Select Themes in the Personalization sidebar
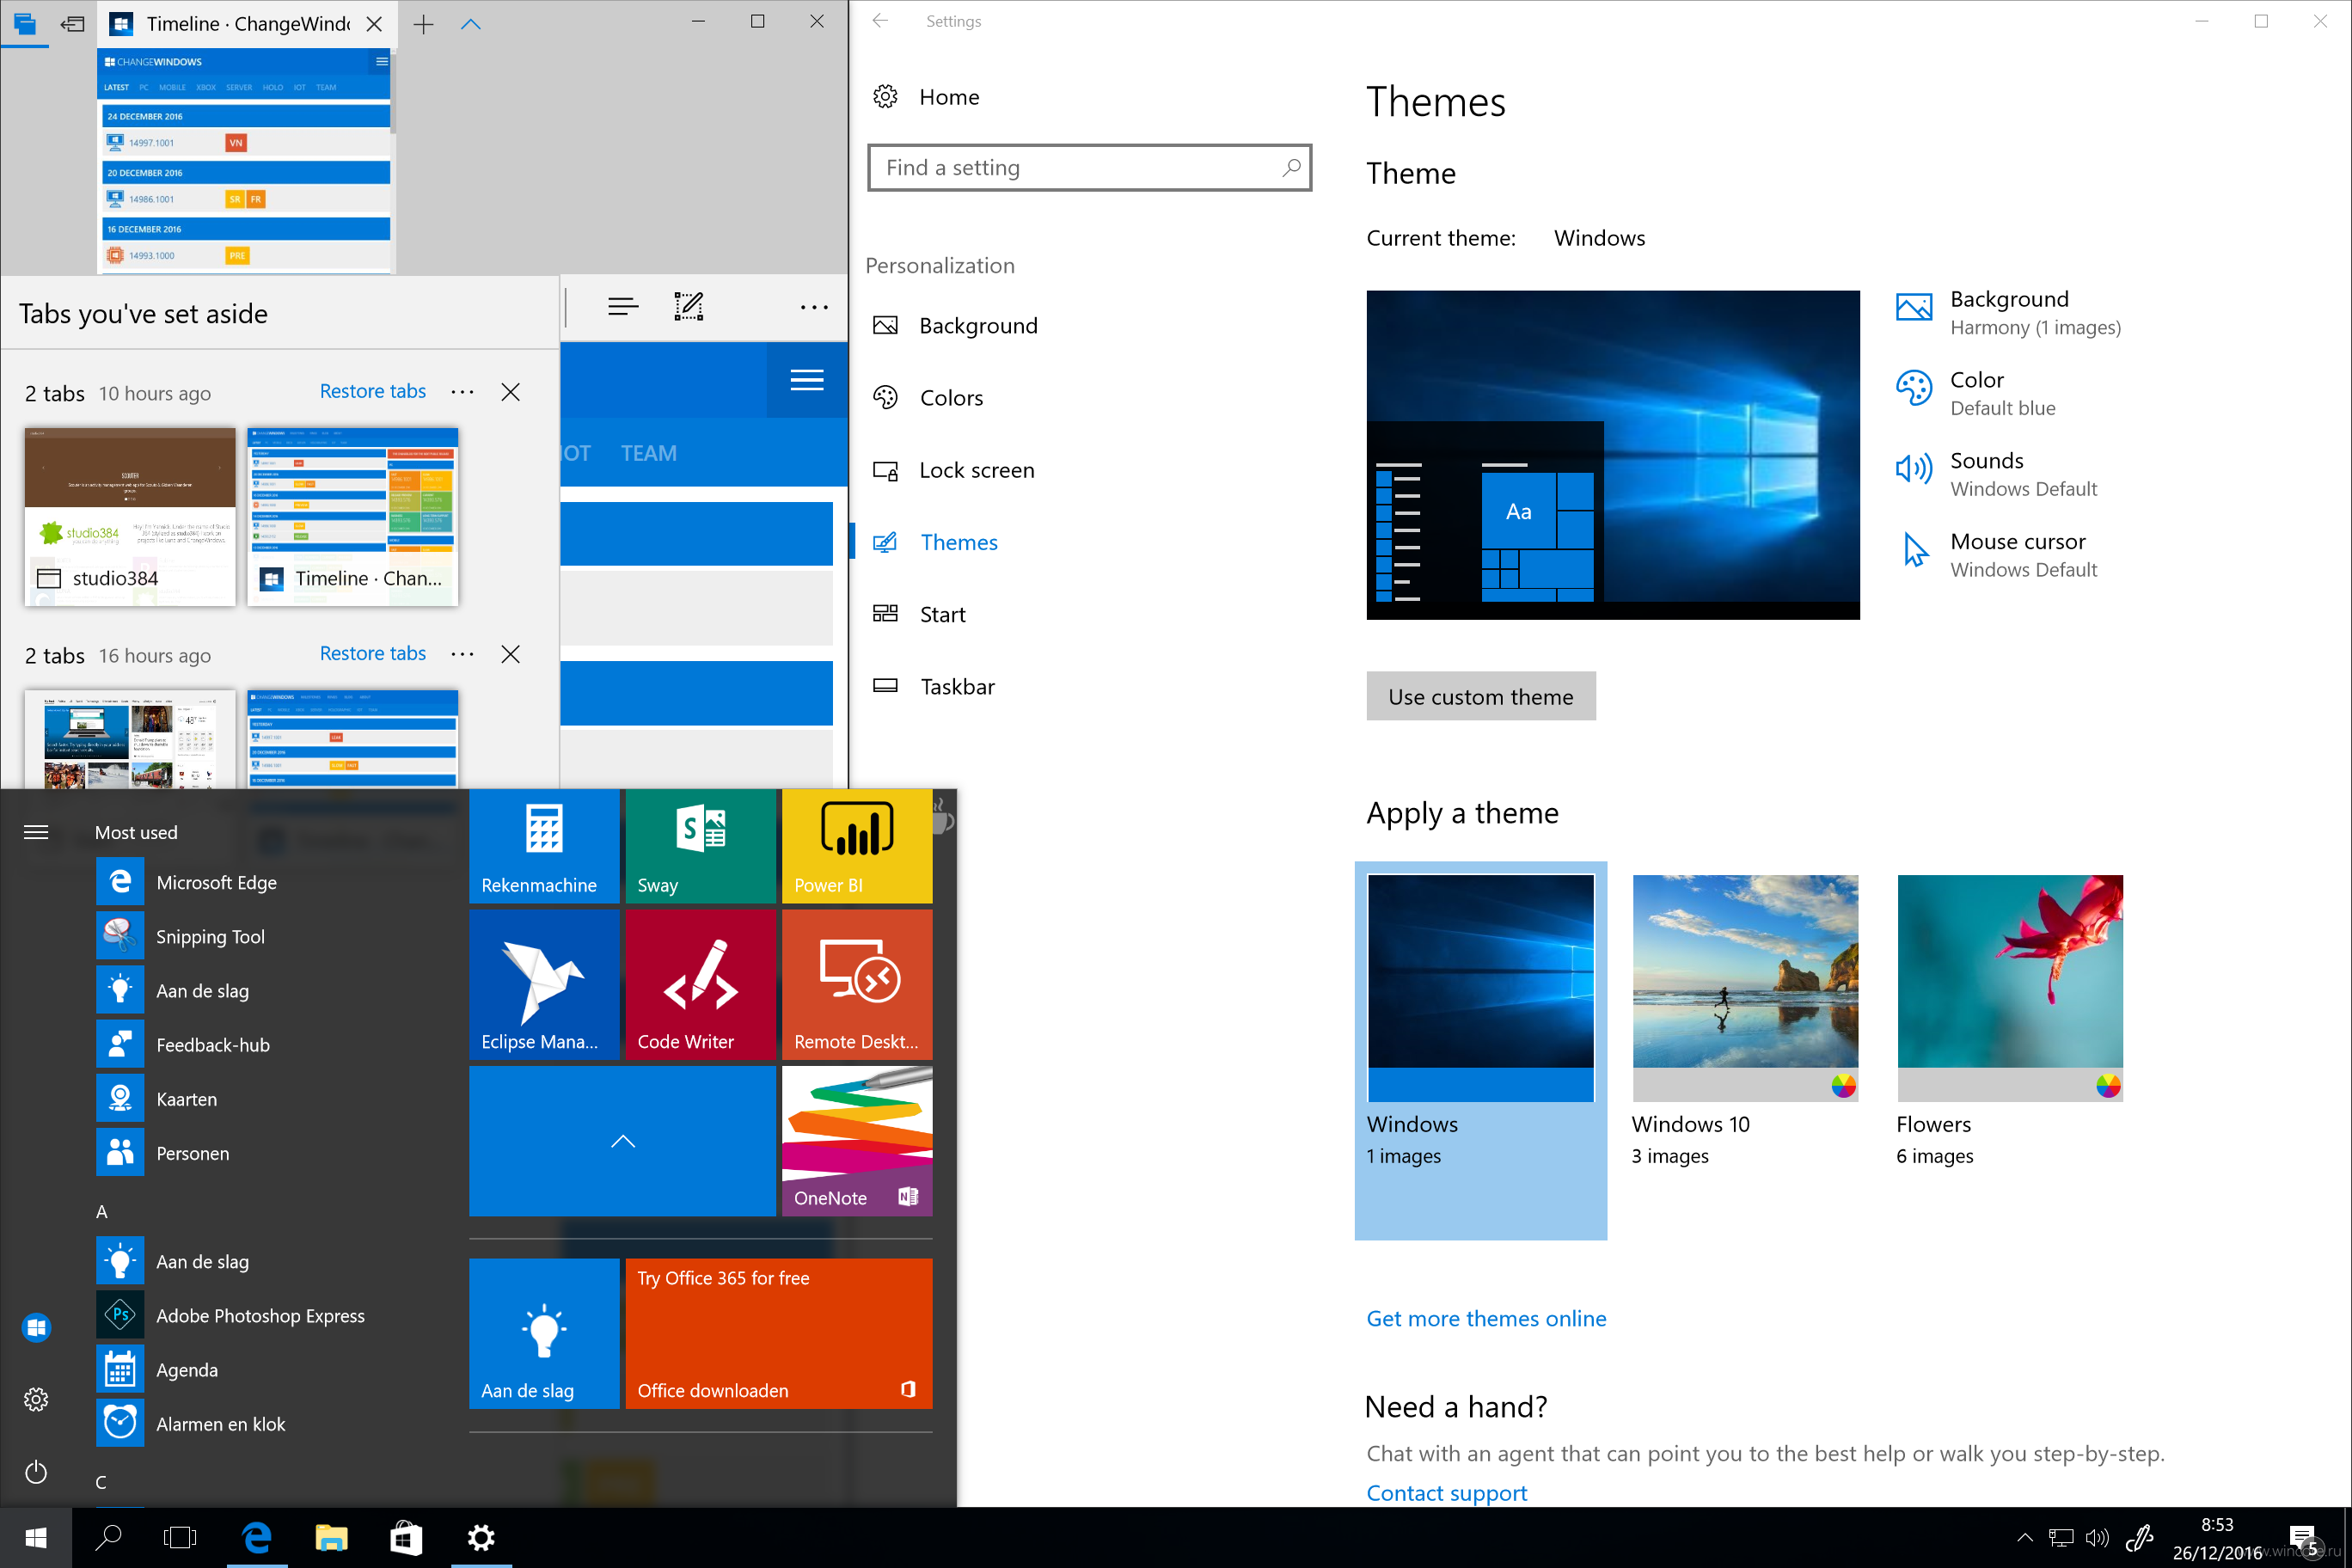Screen dimensions: 2352x1568 [x=937, y=542]
